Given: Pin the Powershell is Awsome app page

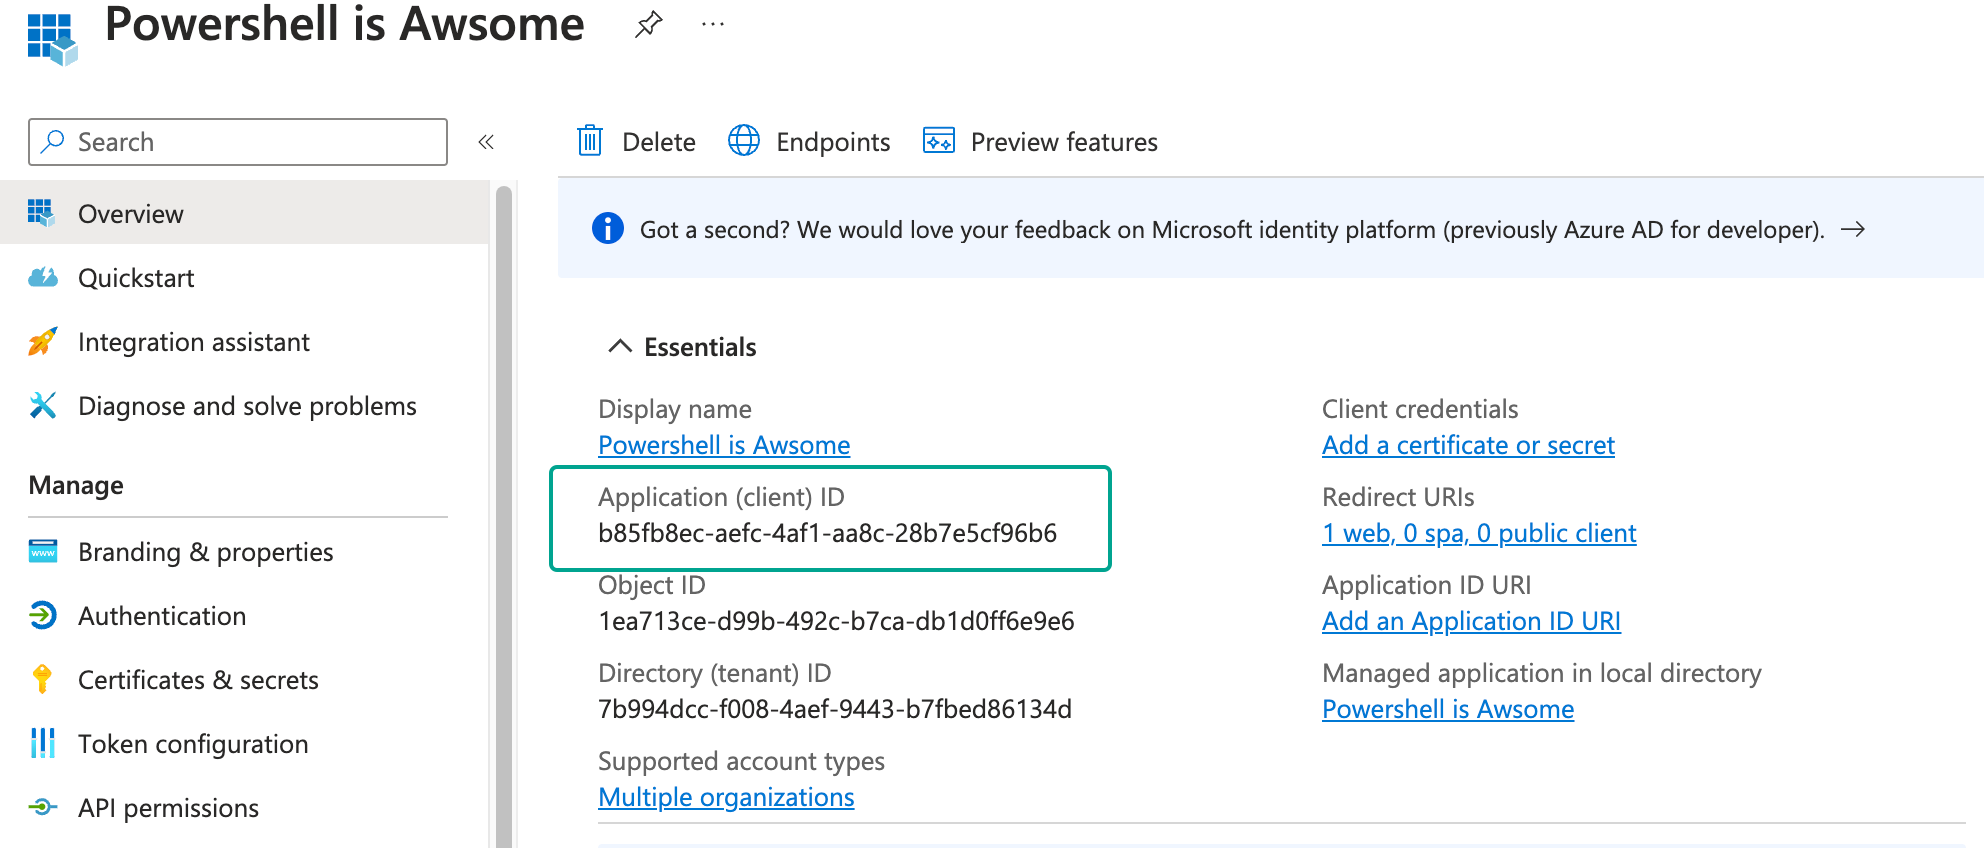Looking at the screenshot, I should pyautogui.click(x=648, y=24).
